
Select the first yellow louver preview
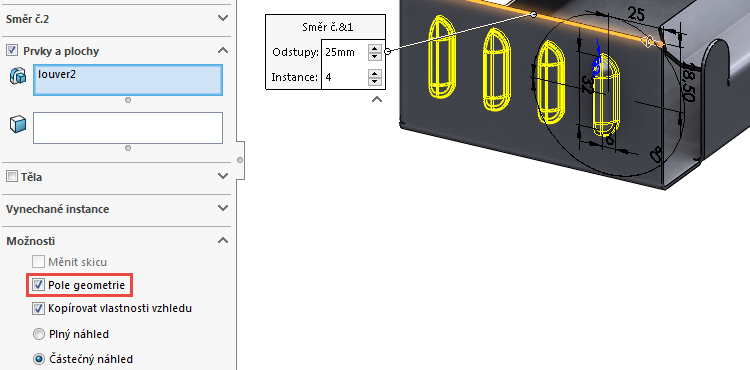click(441, 57)
